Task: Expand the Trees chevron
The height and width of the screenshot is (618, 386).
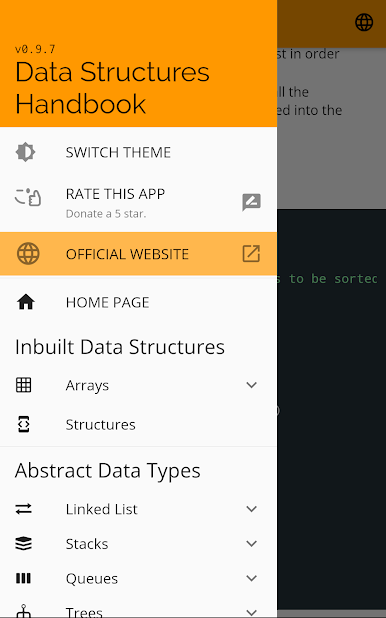Action: 252,612
